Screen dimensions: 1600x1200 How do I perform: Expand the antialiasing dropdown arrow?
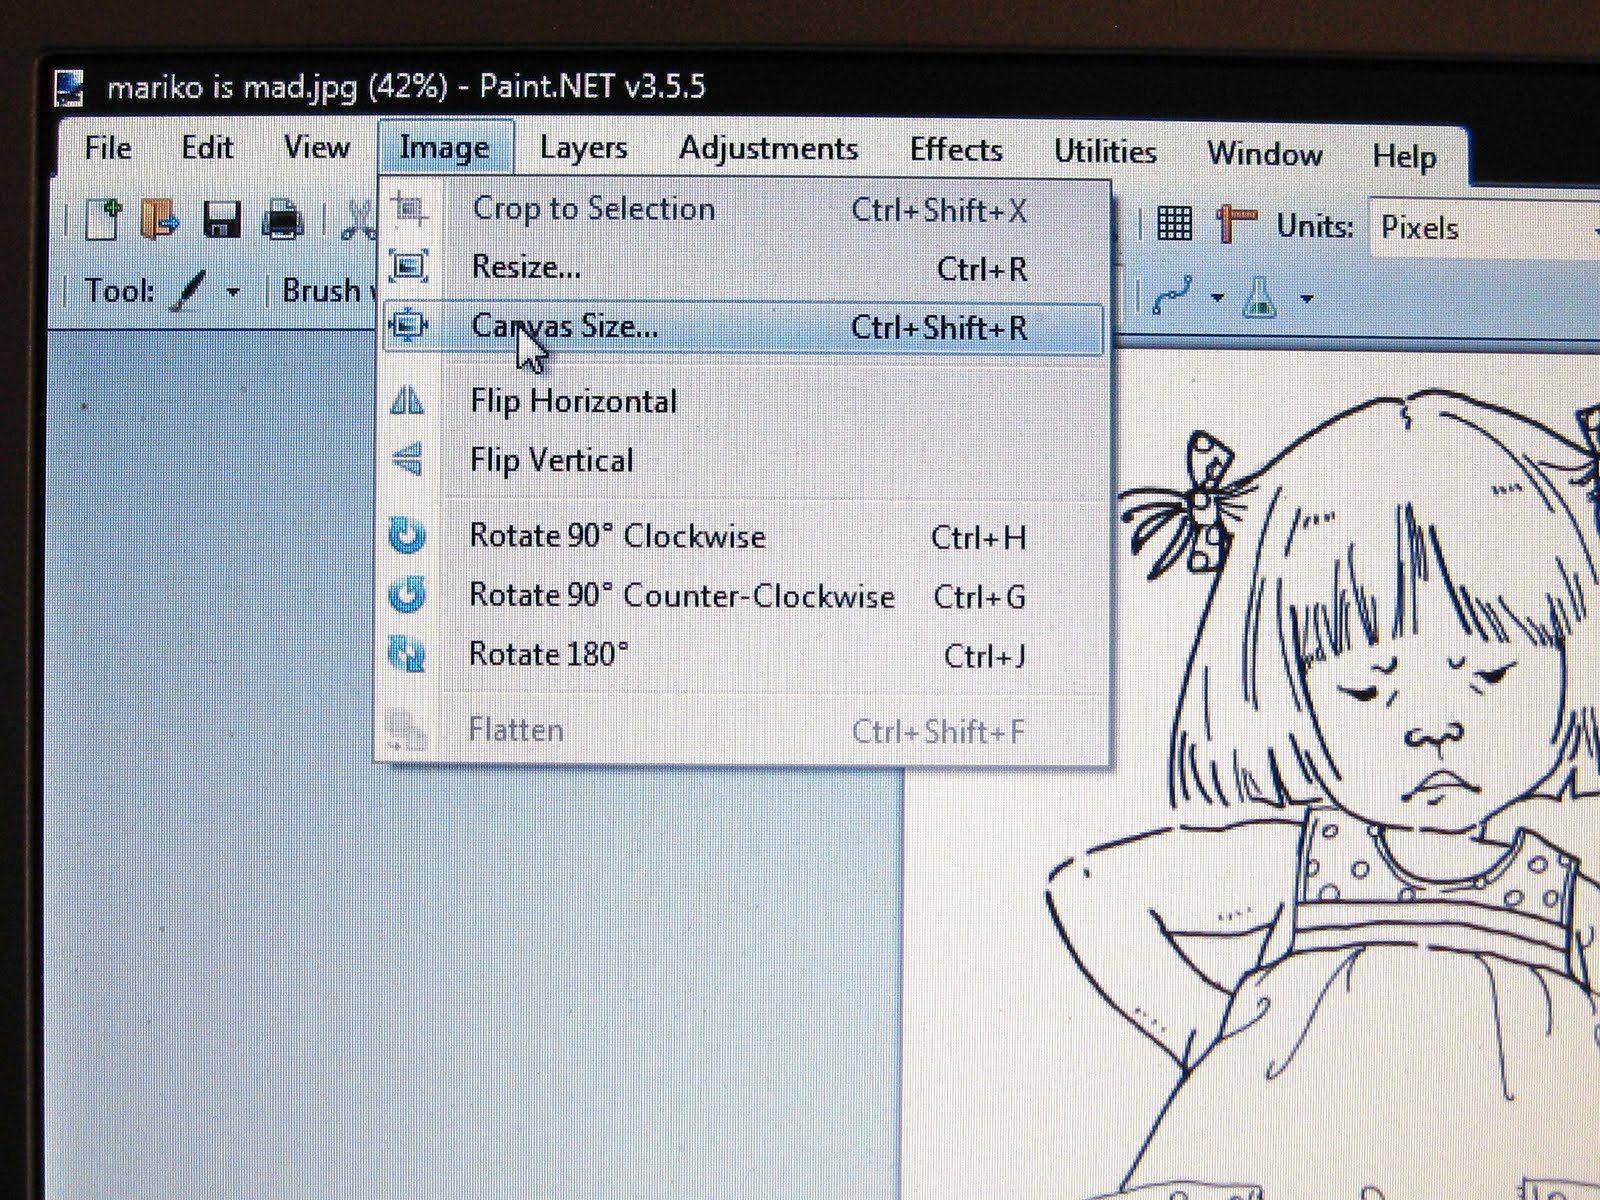pyautogui.click(x=1305, y=297)
